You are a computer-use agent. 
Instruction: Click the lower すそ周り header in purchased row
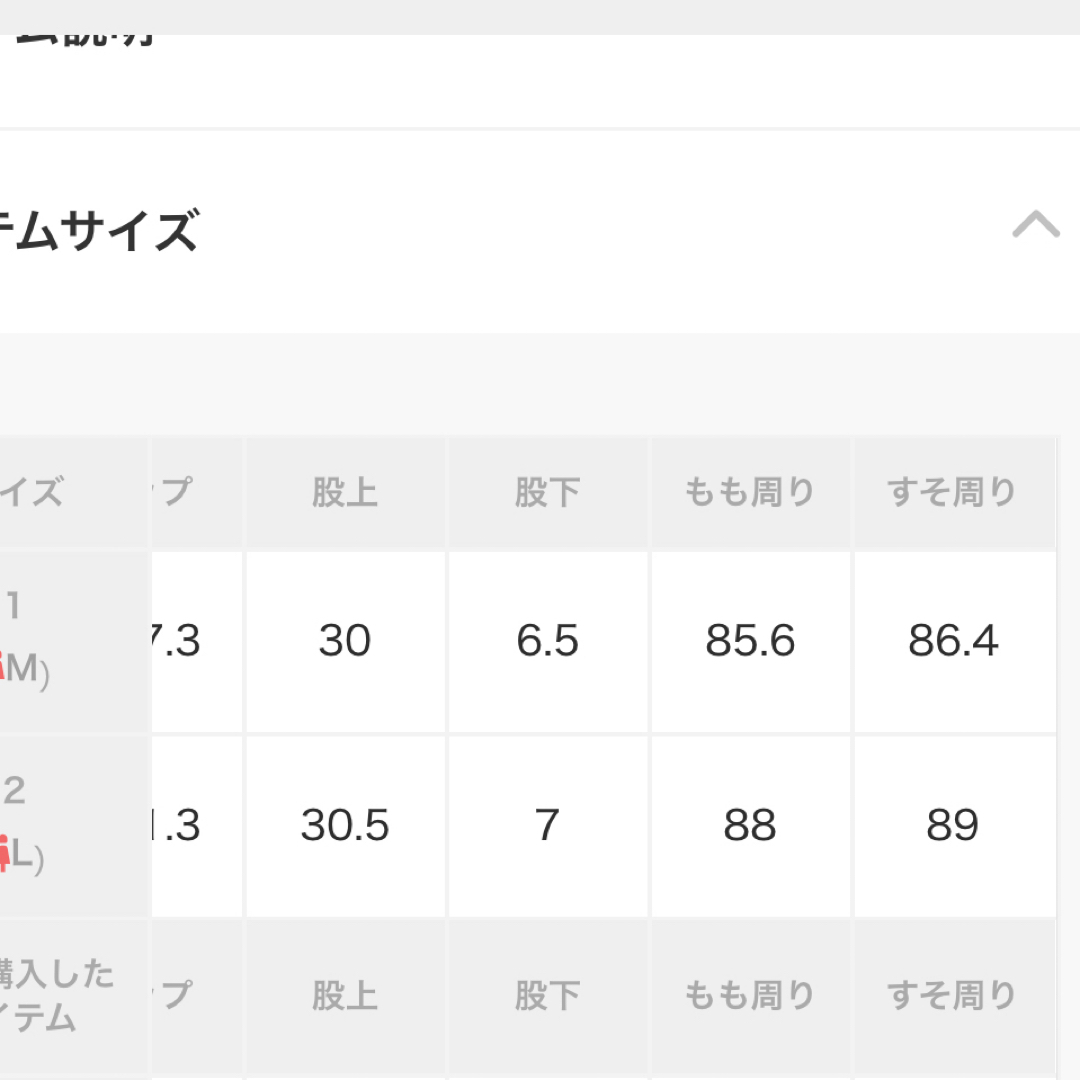click(955, 997)
